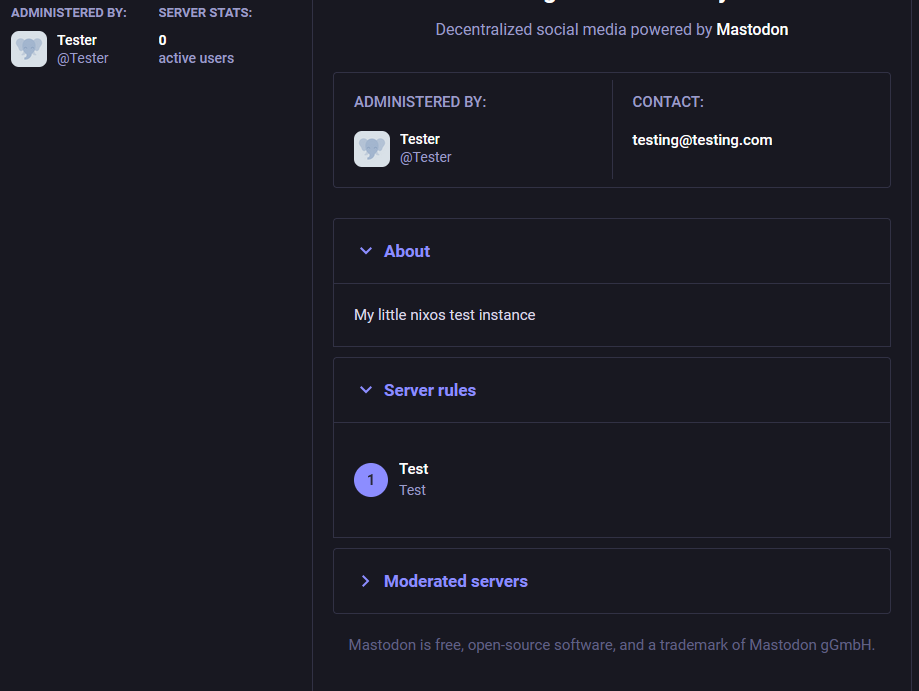This screenshot has width=919, height=691.
Task: Select the Tester name in the main panel
Action: (420, 139)
